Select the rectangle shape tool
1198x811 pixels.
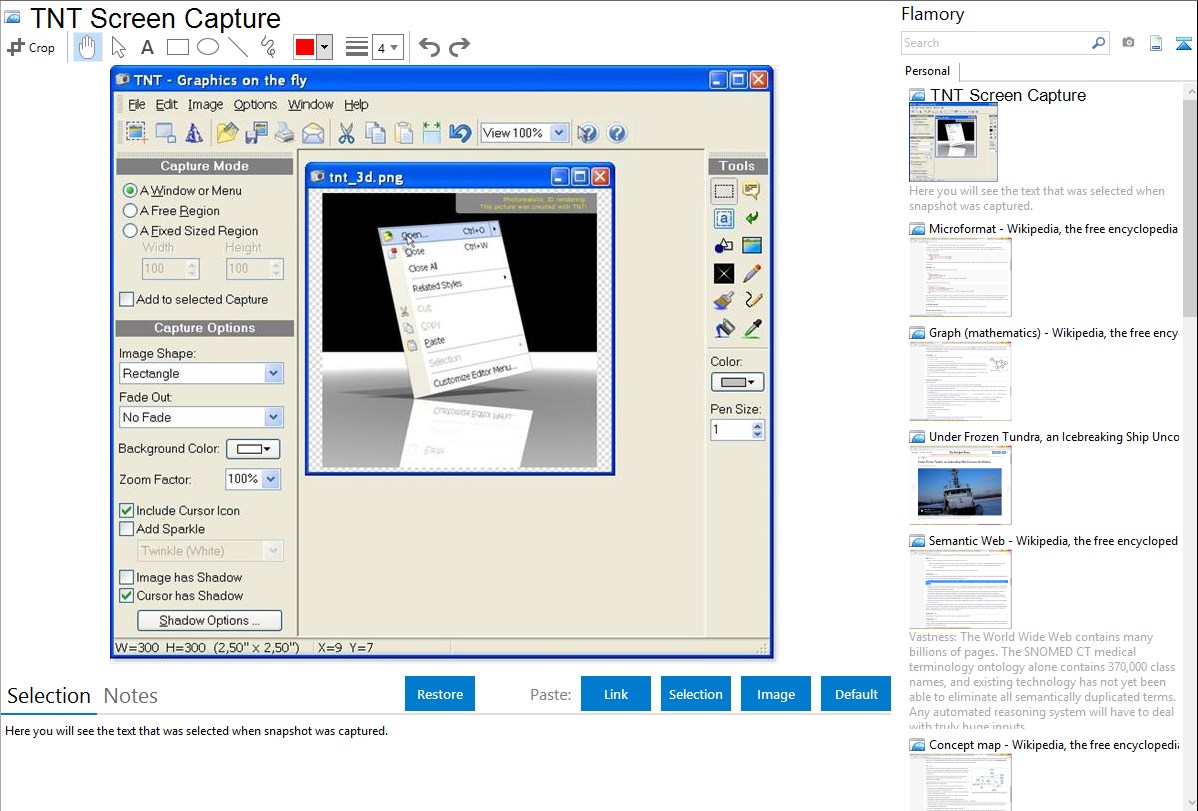coord(178,47)
